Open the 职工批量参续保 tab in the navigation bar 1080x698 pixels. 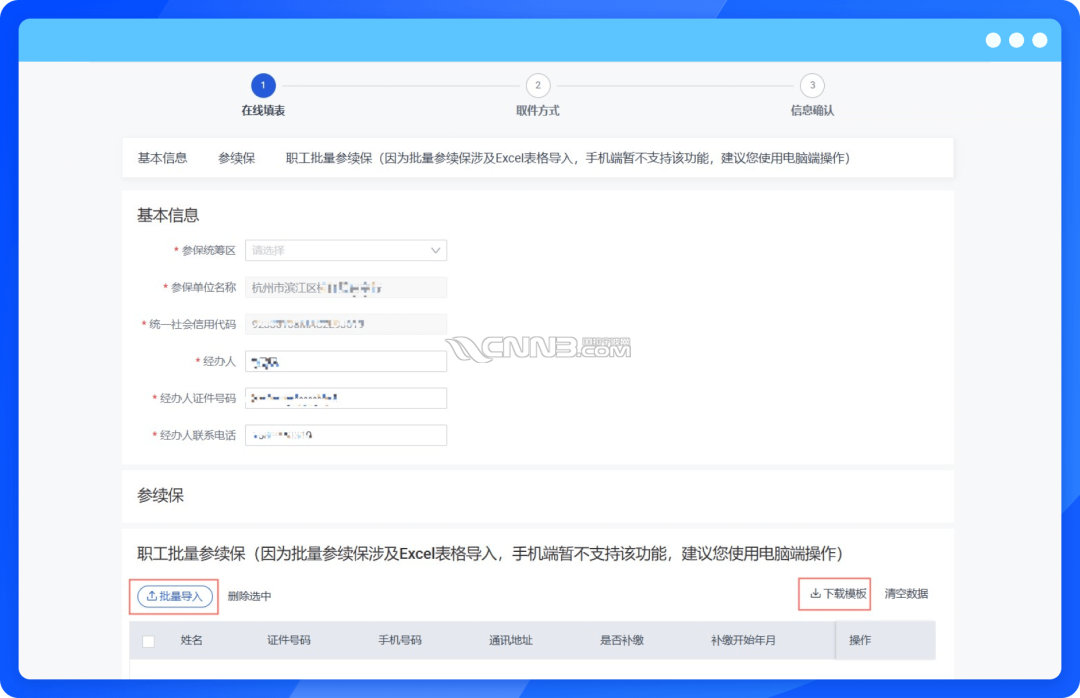(568, 158)
